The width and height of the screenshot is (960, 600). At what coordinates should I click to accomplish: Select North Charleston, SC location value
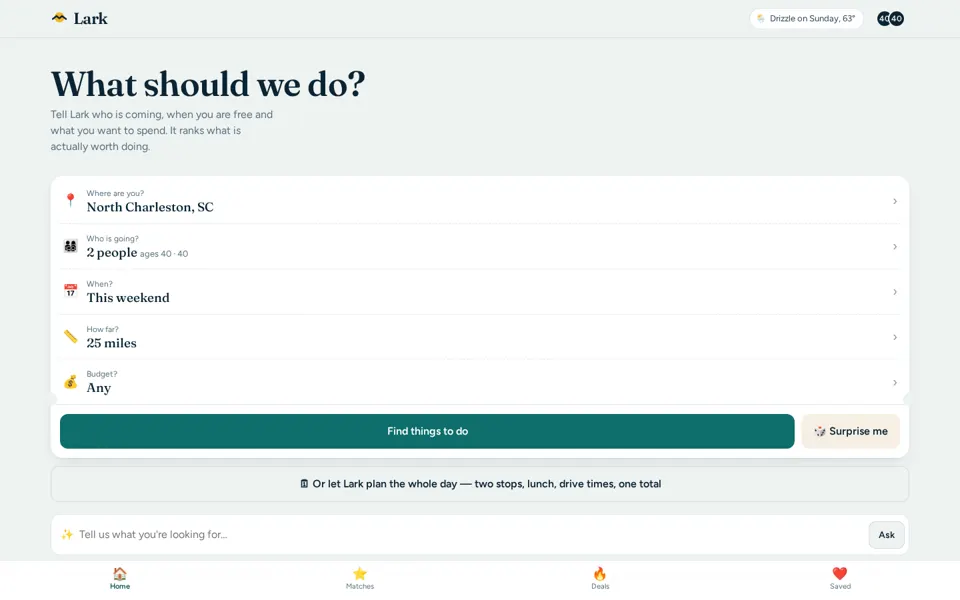(x=150, y=208)
